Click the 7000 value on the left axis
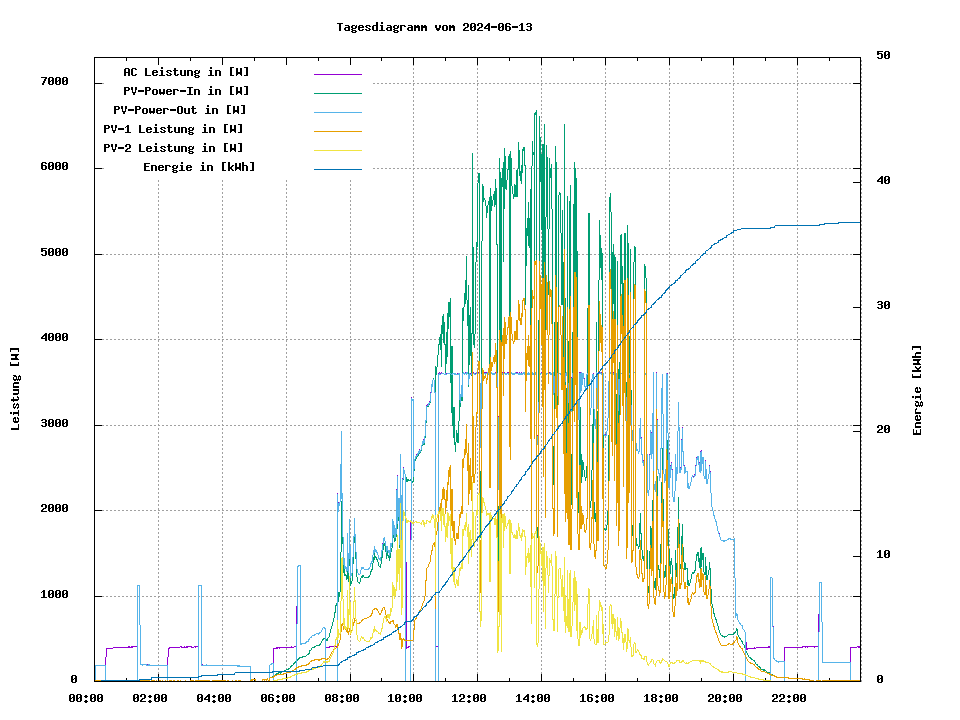 click(53, 81)
